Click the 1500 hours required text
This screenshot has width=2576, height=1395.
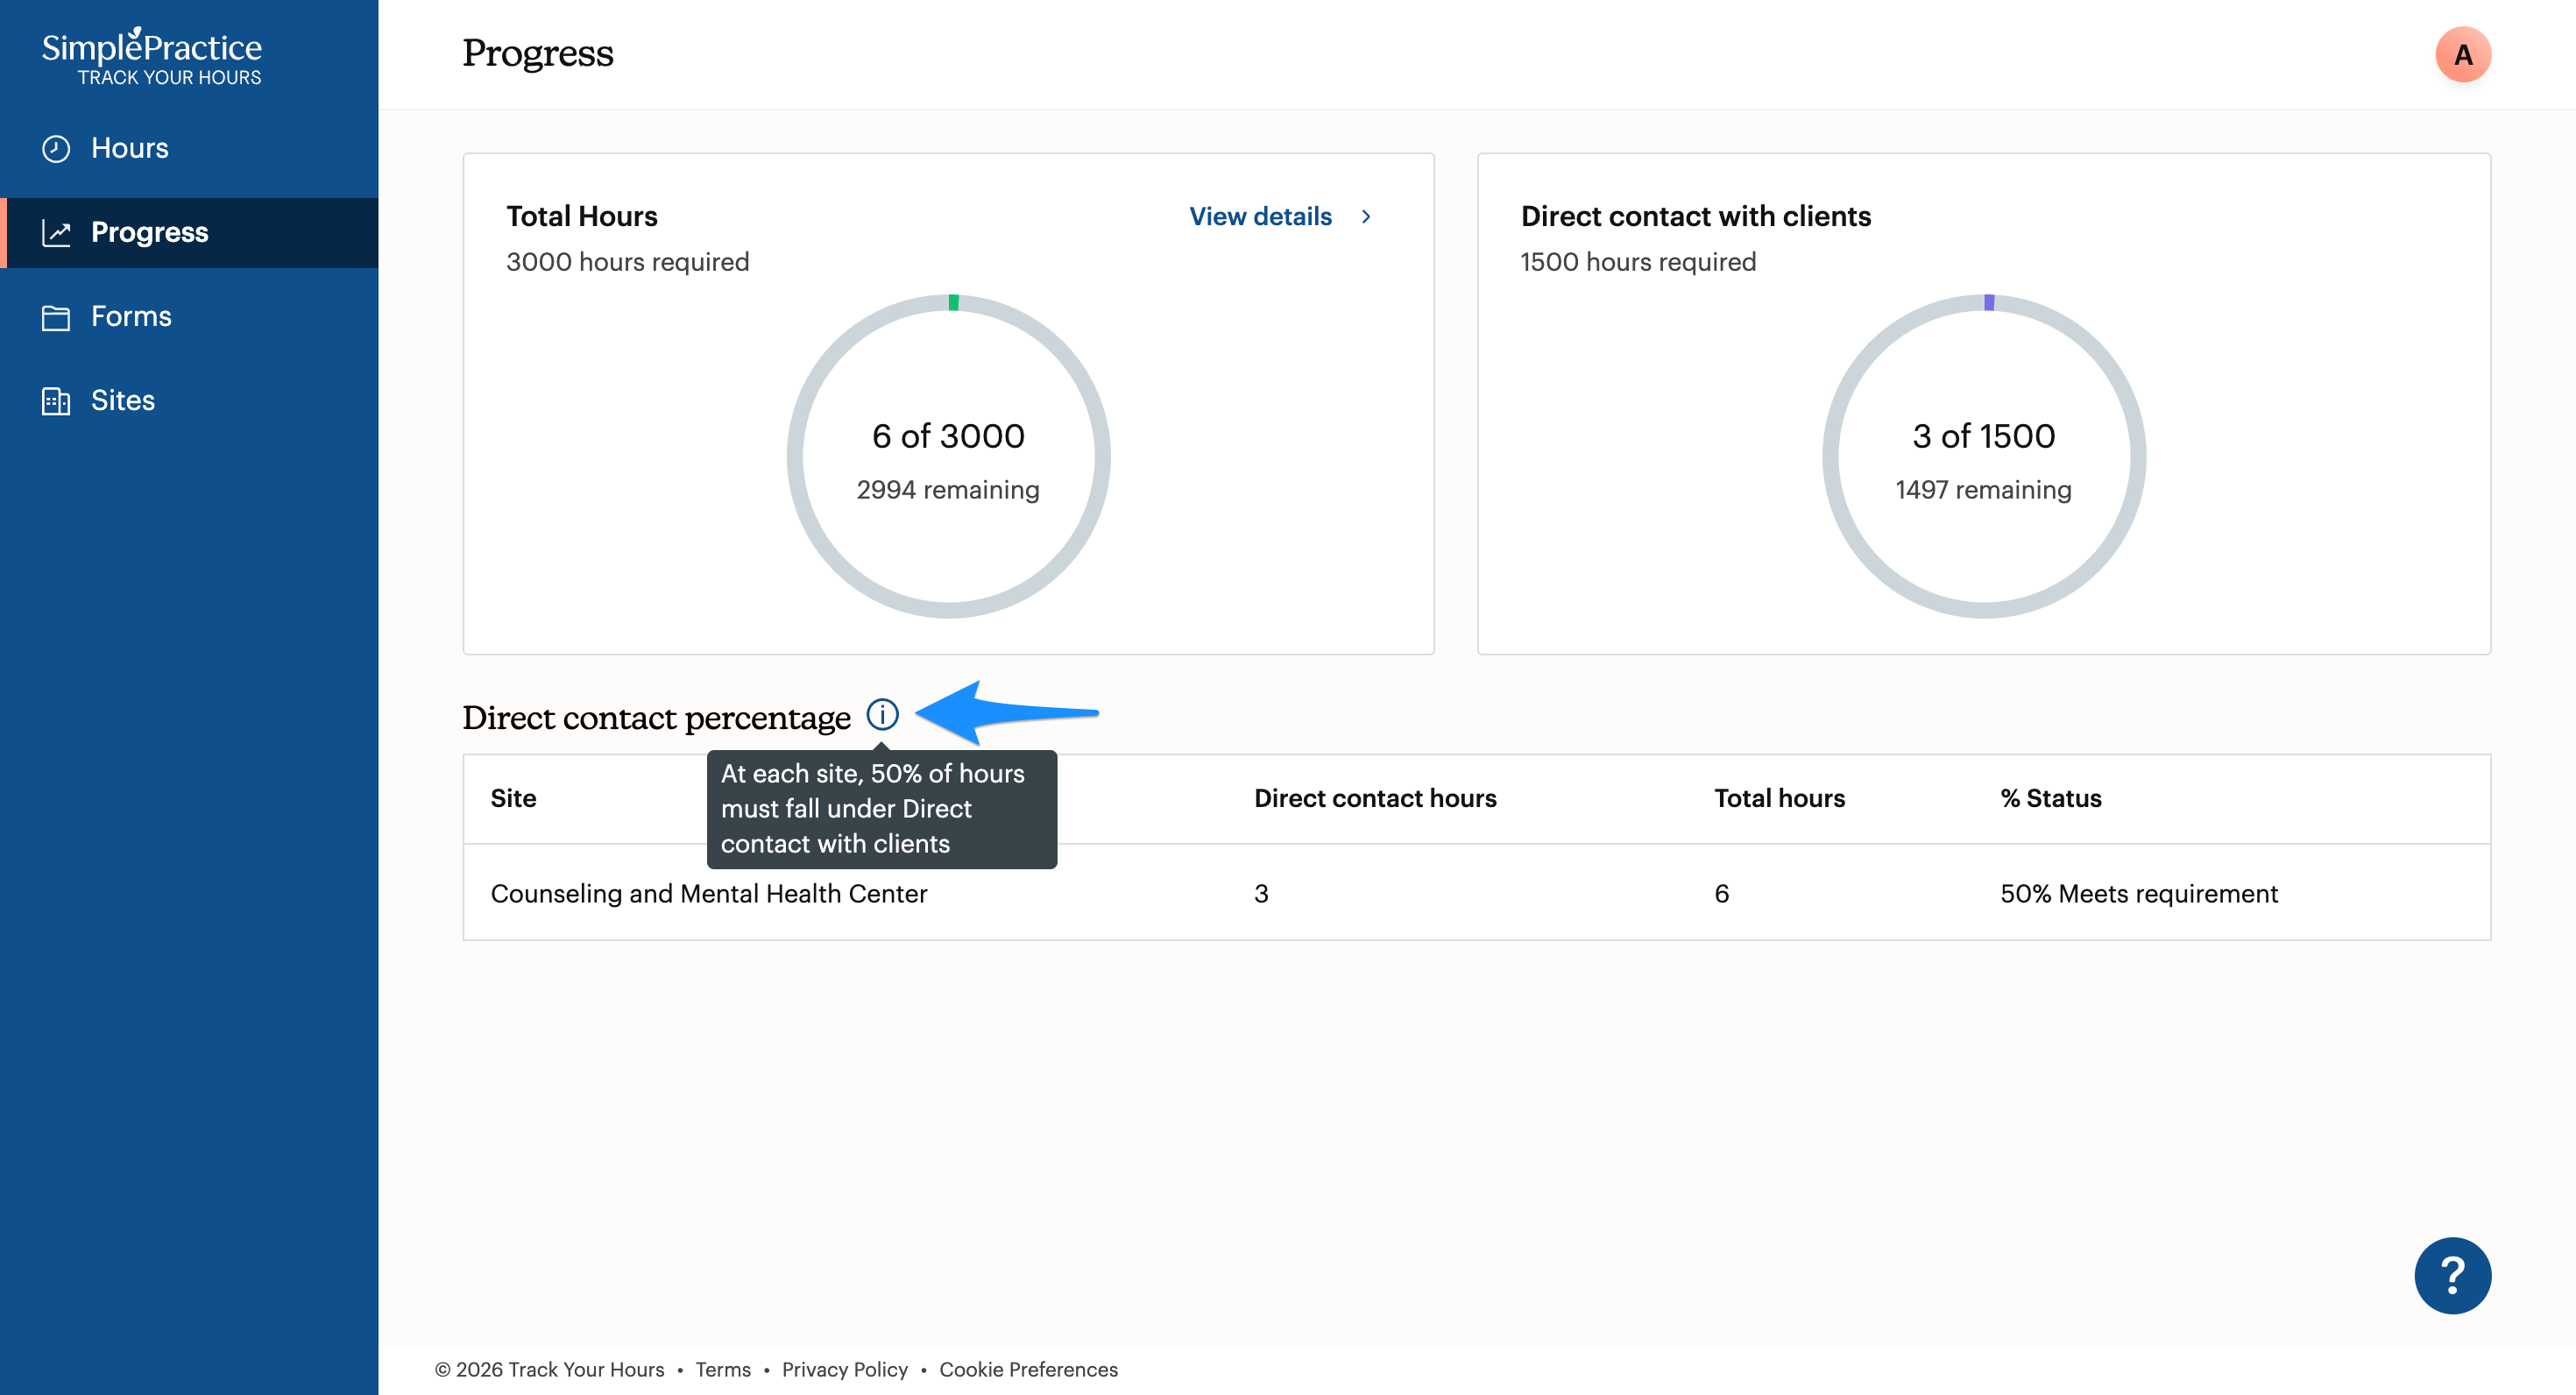pyautogui.click(x=1638, y=262)
